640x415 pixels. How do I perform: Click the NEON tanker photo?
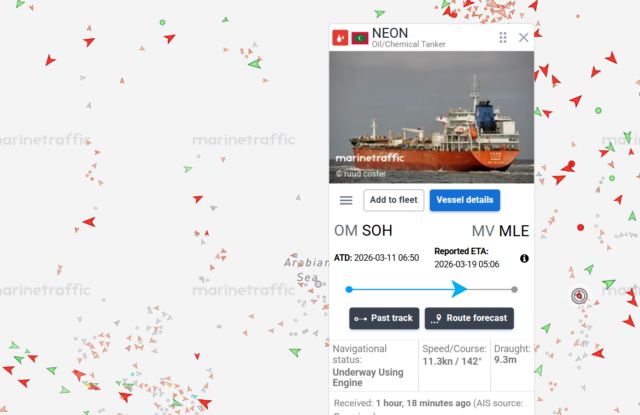point(431,117)
